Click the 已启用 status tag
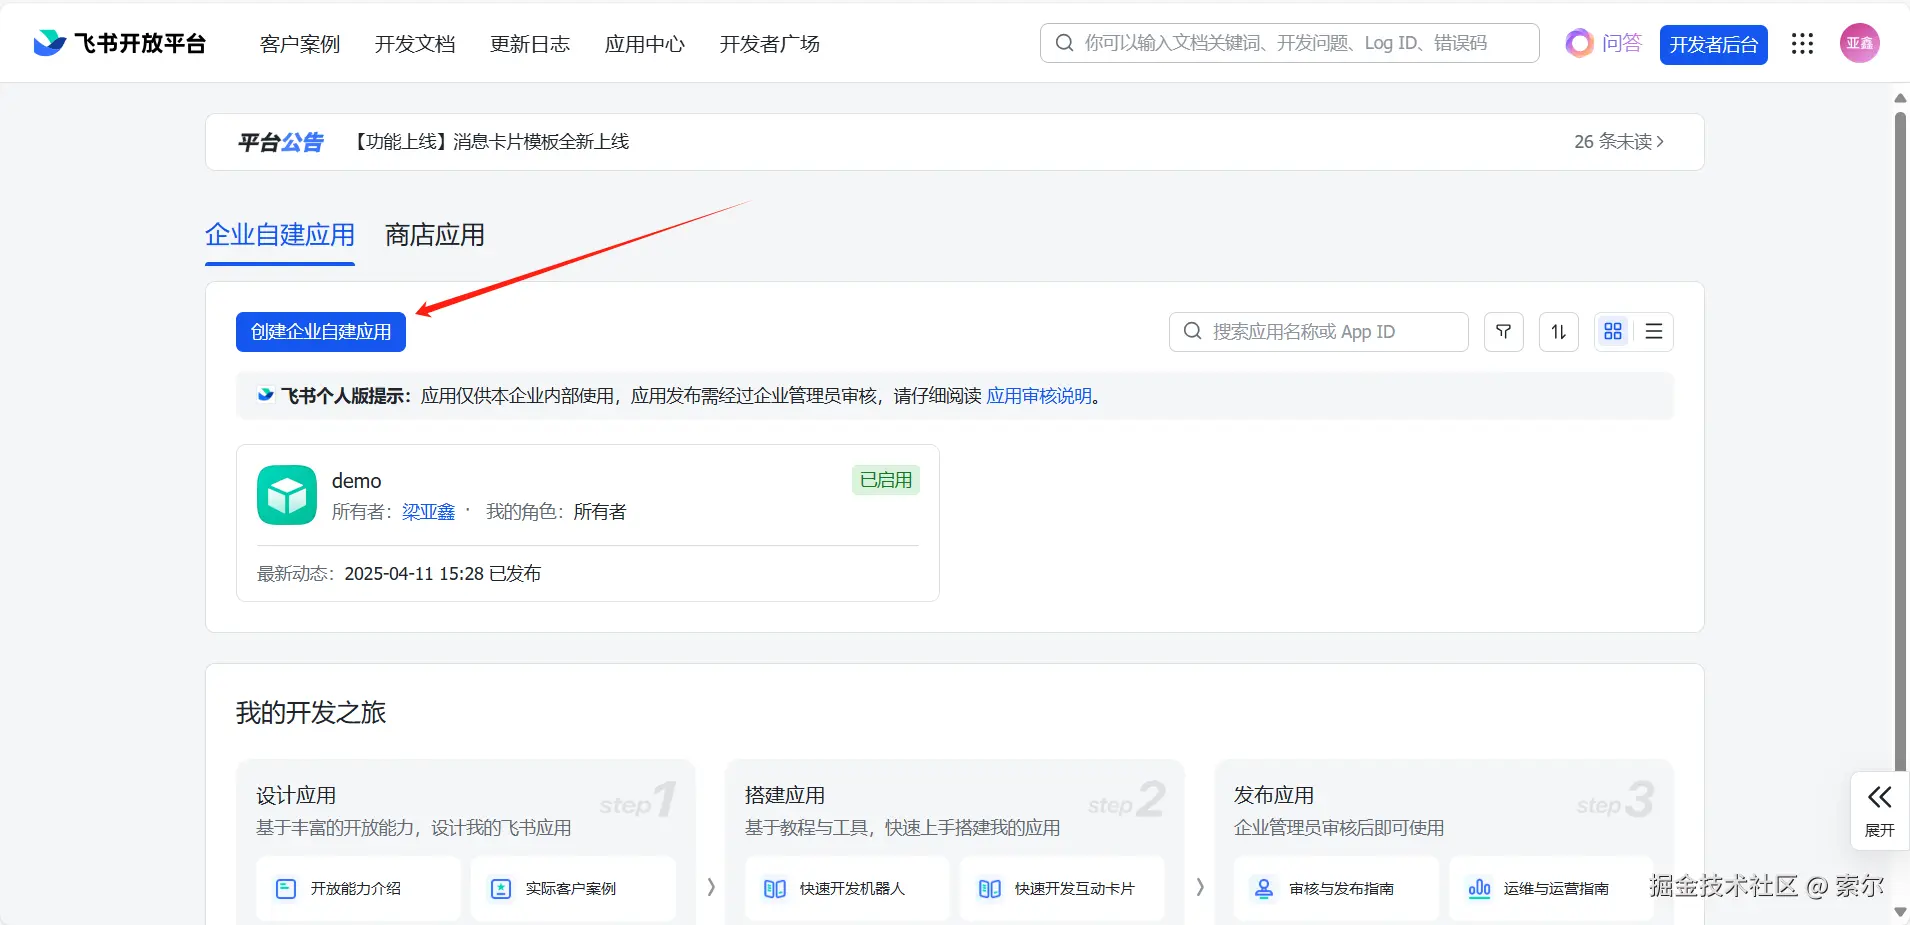The image size is (1910, 925). pyautogui.click(x=886, y=480)
